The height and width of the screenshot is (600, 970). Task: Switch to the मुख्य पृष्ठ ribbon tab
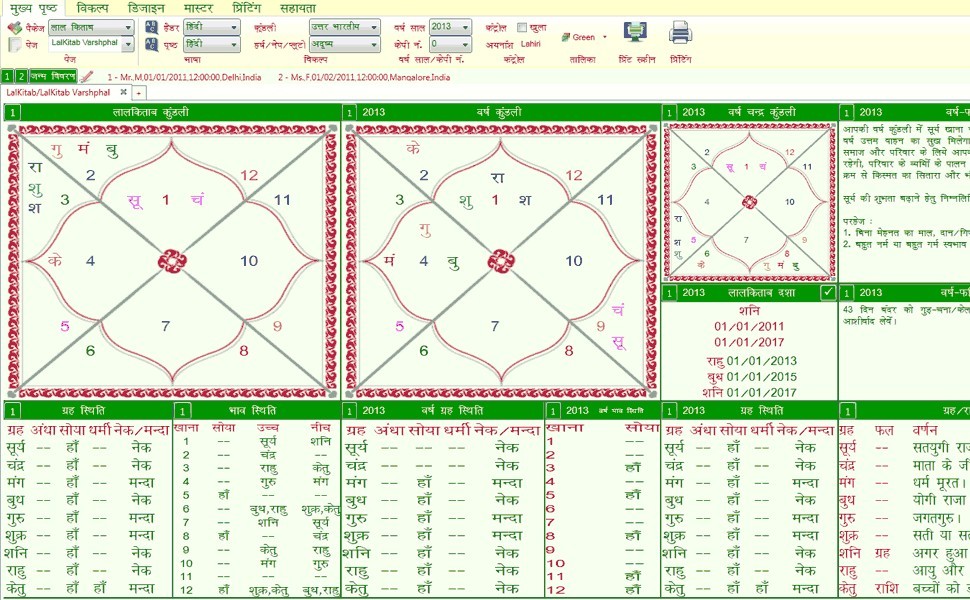coord(33,8)
